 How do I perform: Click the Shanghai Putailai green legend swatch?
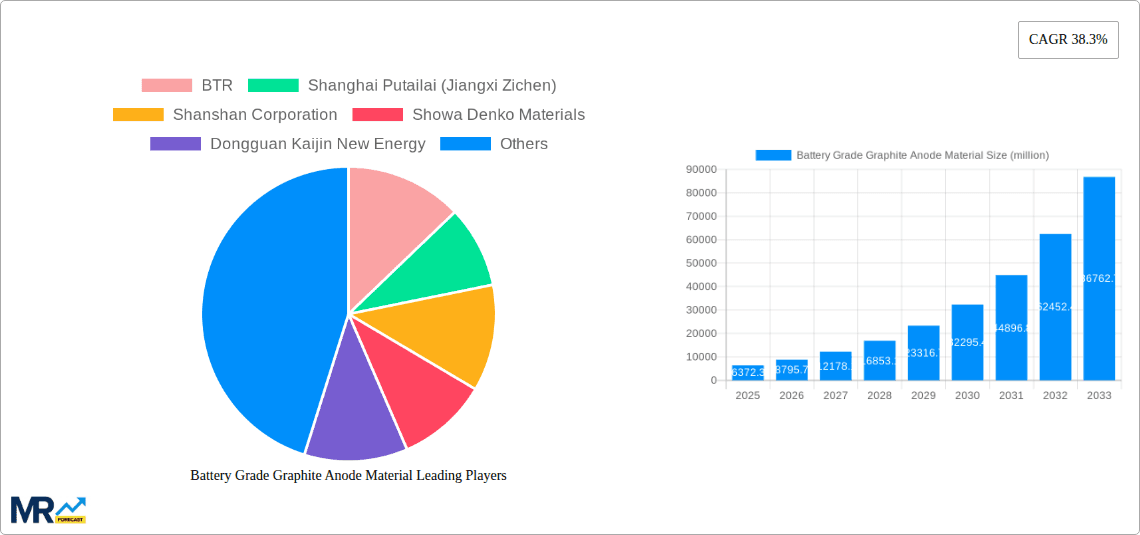coord(273,85)
